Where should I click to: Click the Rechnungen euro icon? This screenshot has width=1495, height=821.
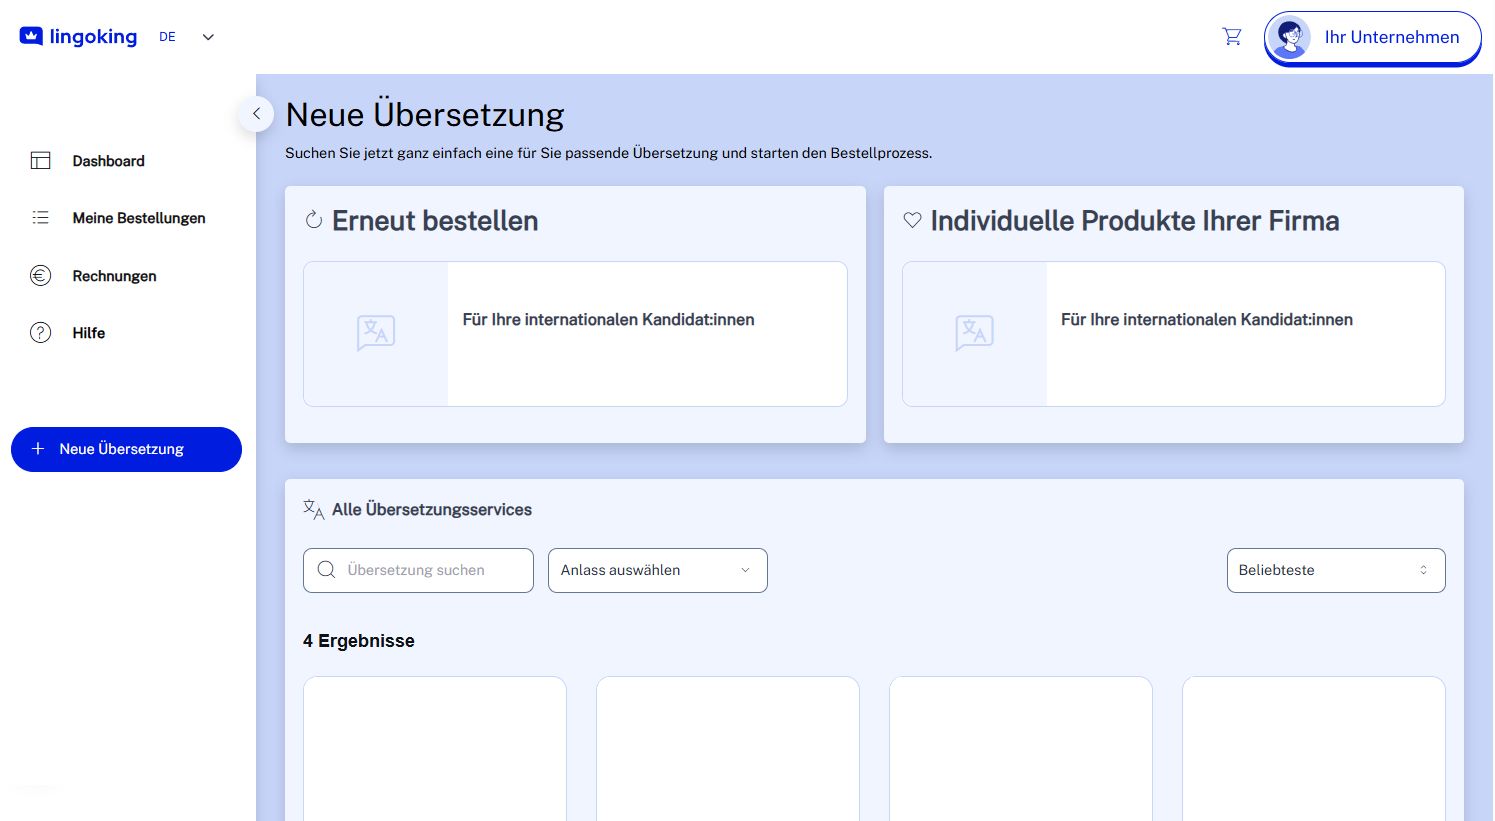pos(40,276)
